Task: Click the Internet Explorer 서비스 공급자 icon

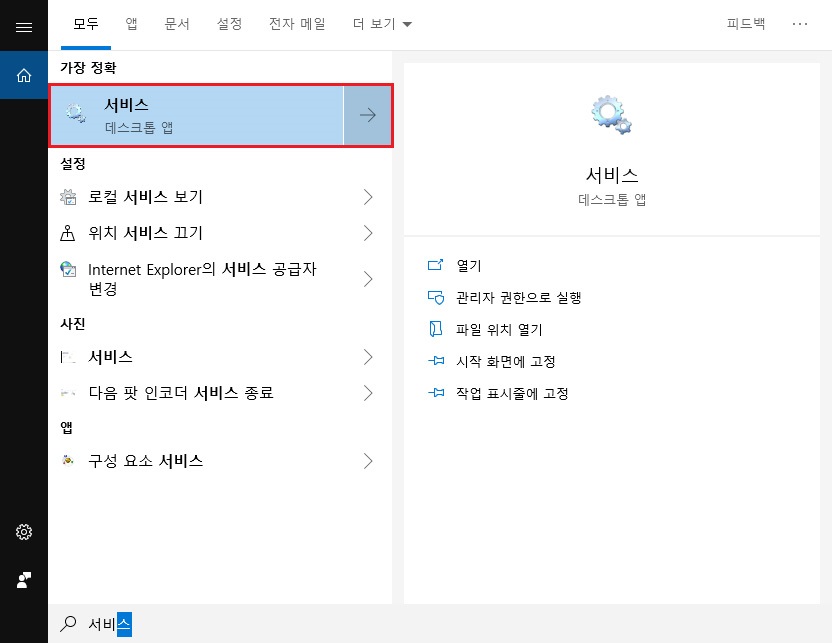Action: tap(68, 270)
